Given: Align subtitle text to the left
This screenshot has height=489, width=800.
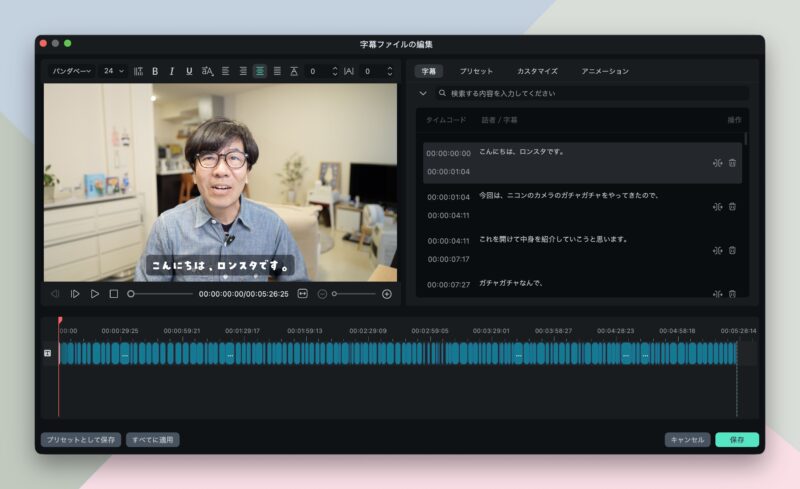Looking at the screenshot, I should [225, 71].
